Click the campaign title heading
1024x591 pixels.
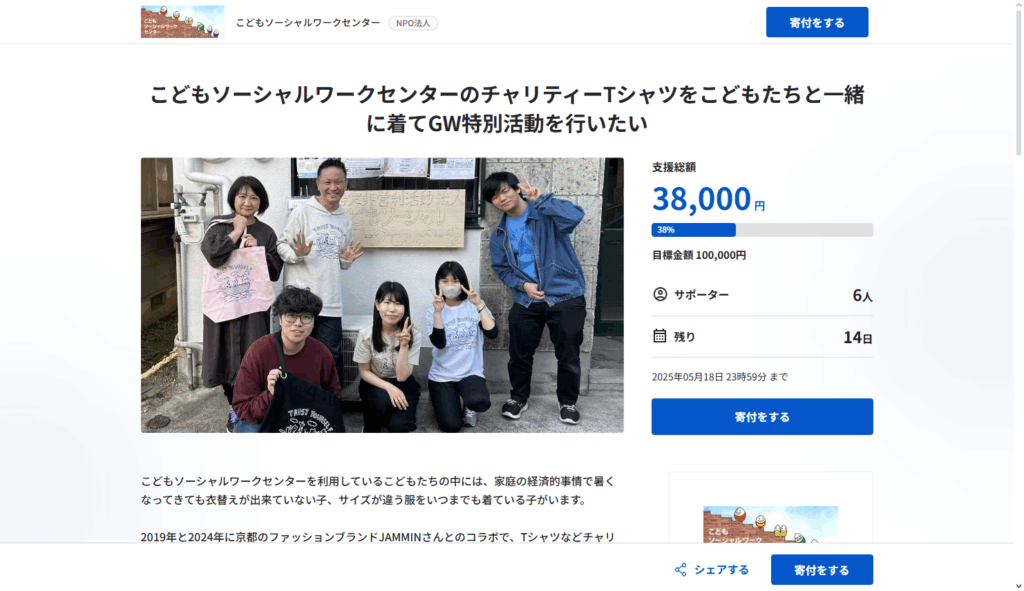pos(507,108)
